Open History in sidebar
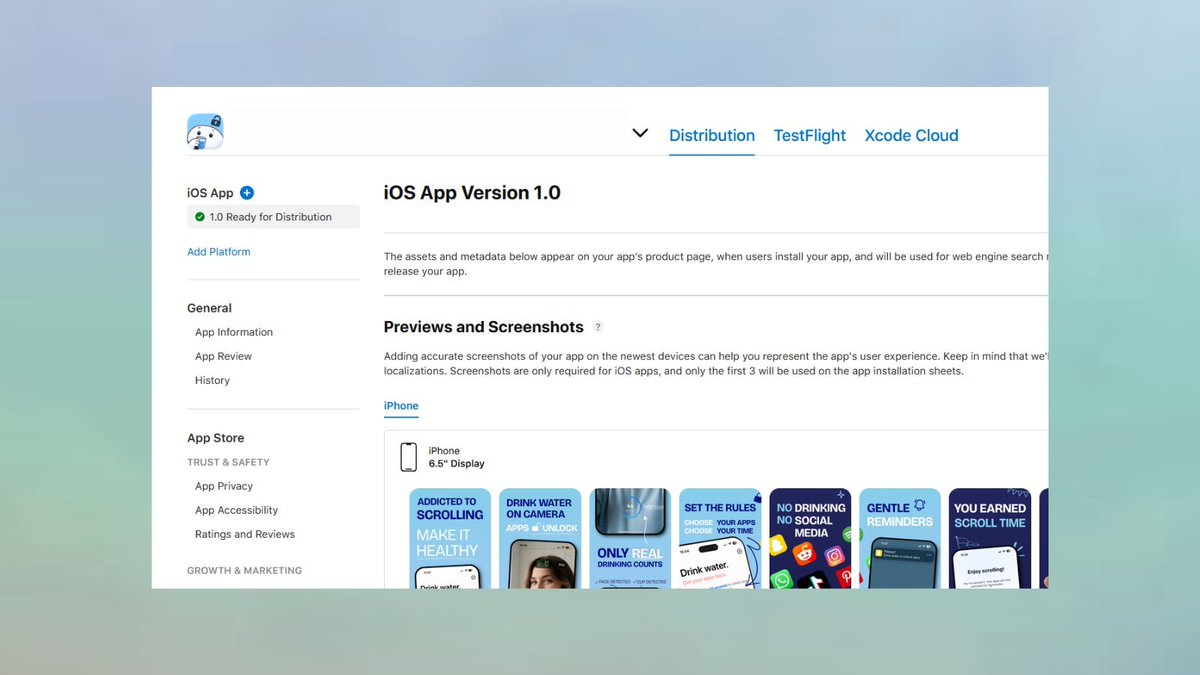The width and height of the screenshot is (1200, 675). point(212,380)
